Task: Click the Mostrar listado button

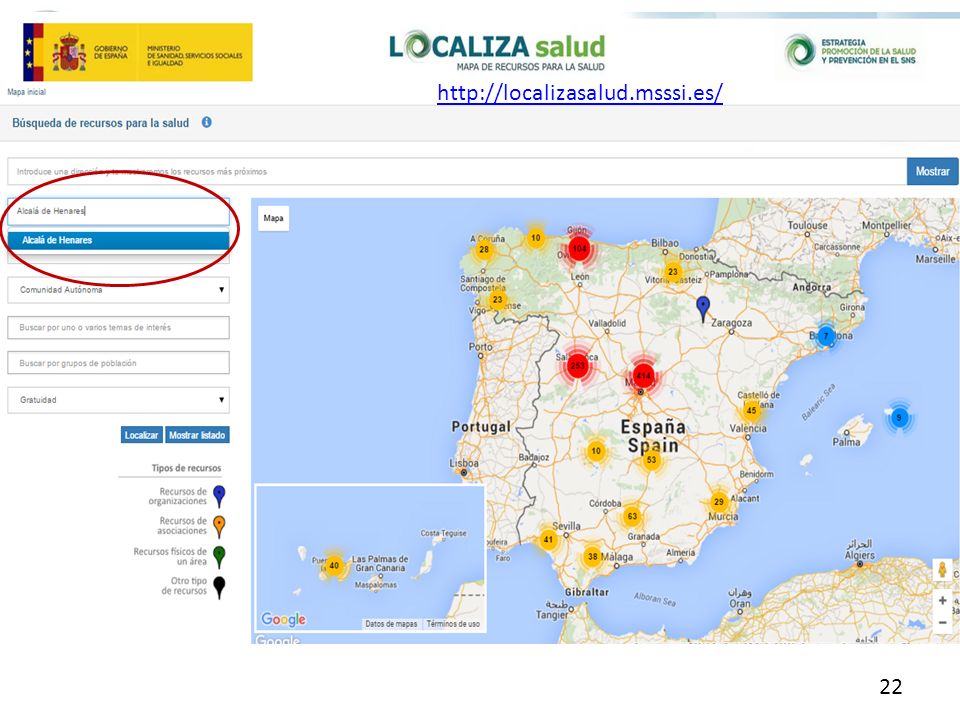Action: point(197,435)
